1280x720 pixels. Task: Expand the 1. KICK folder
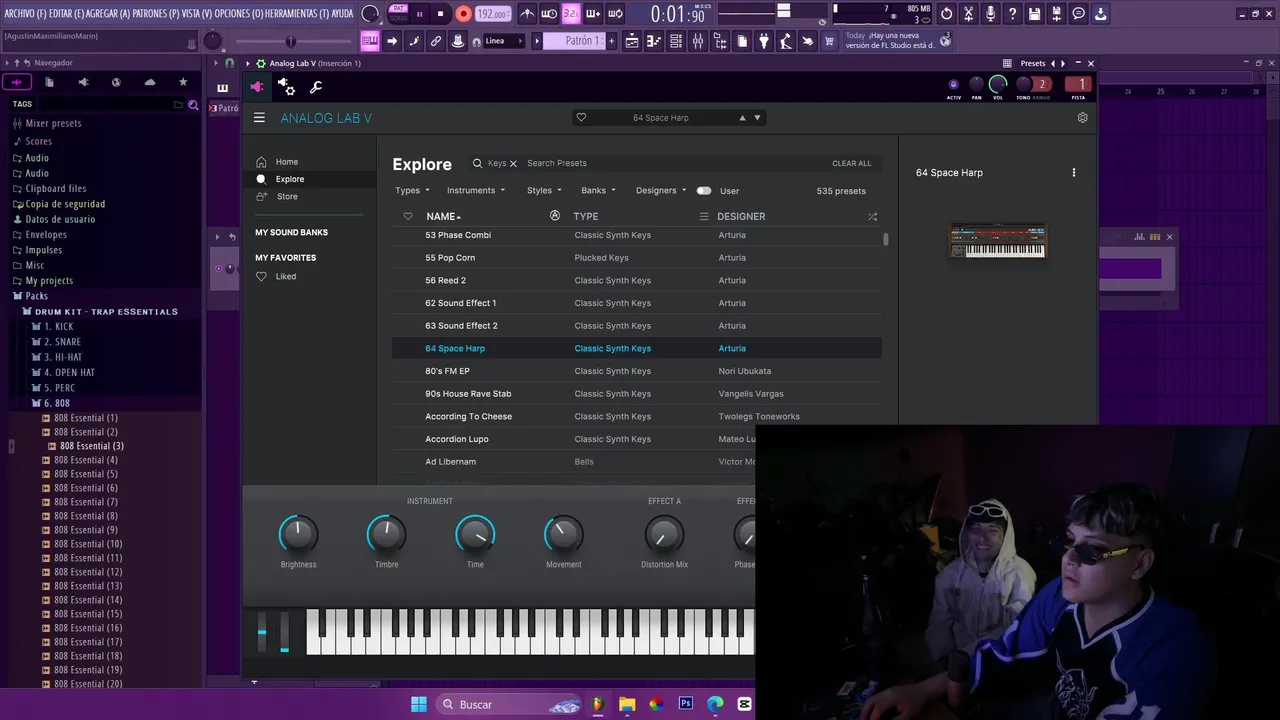pyautogui.click(x=52, y=327)
